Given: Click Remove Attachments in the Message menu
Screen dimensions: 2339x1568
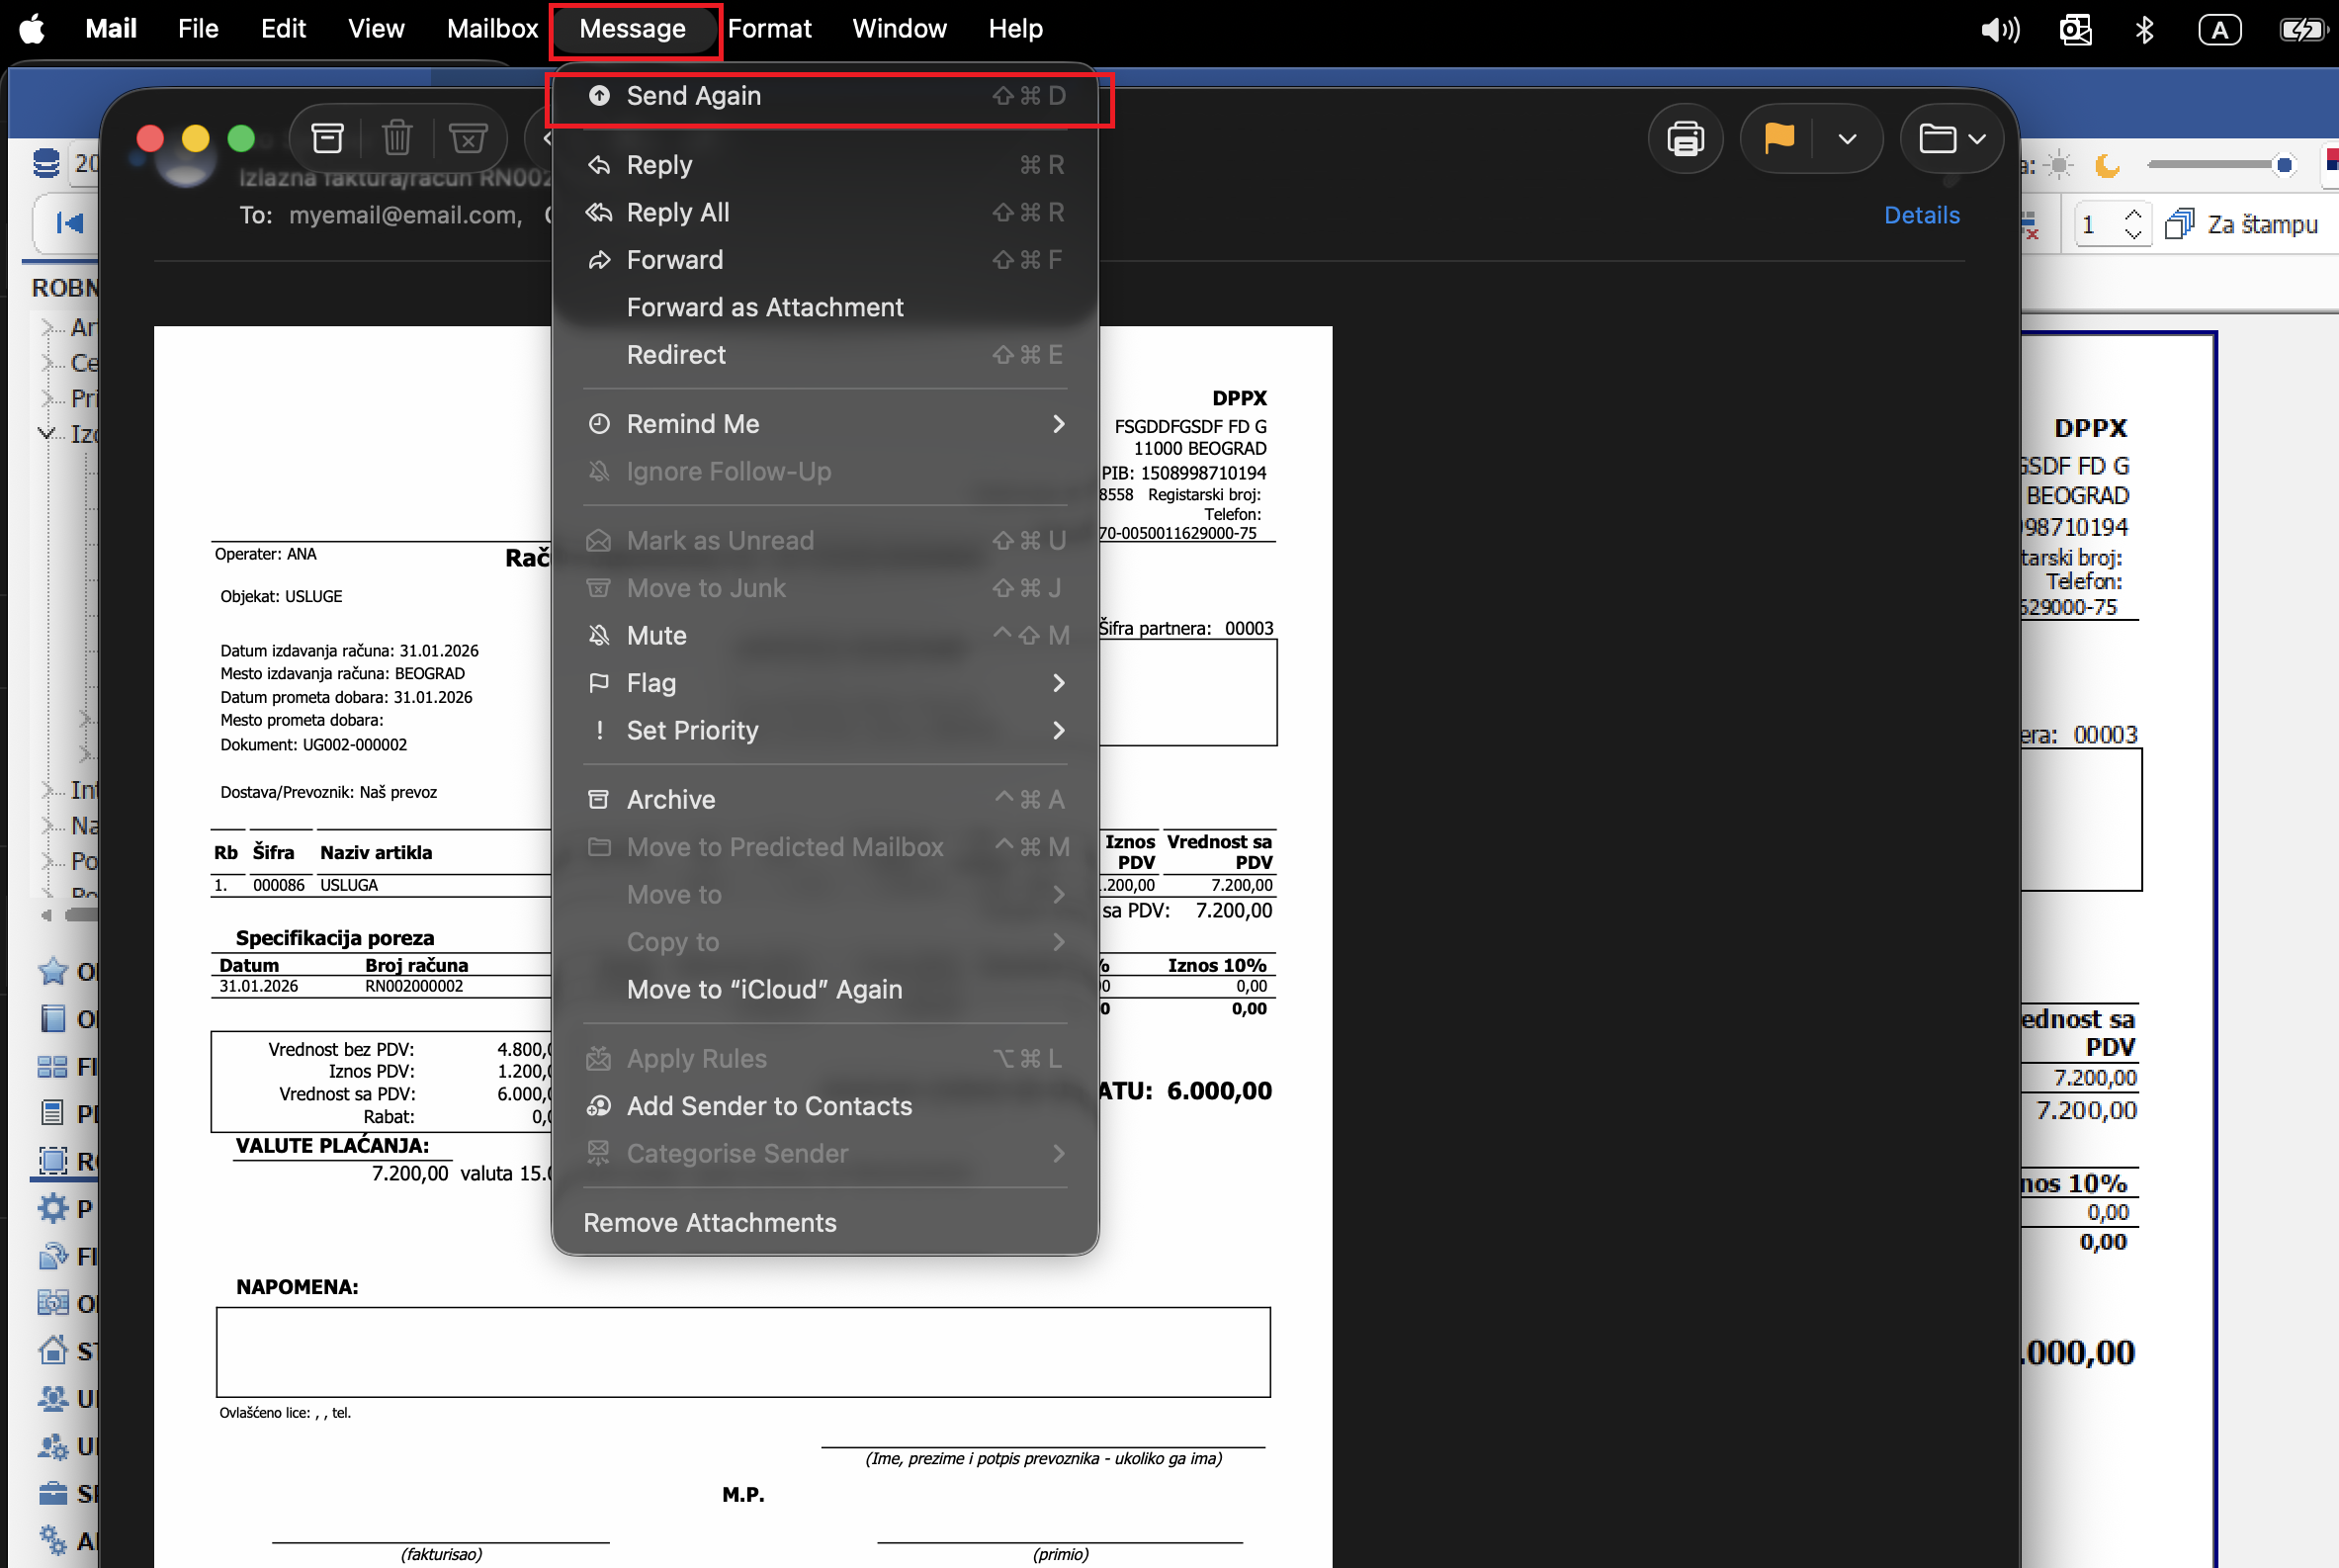Looking at the screenshot, I should click(709, 1223).
